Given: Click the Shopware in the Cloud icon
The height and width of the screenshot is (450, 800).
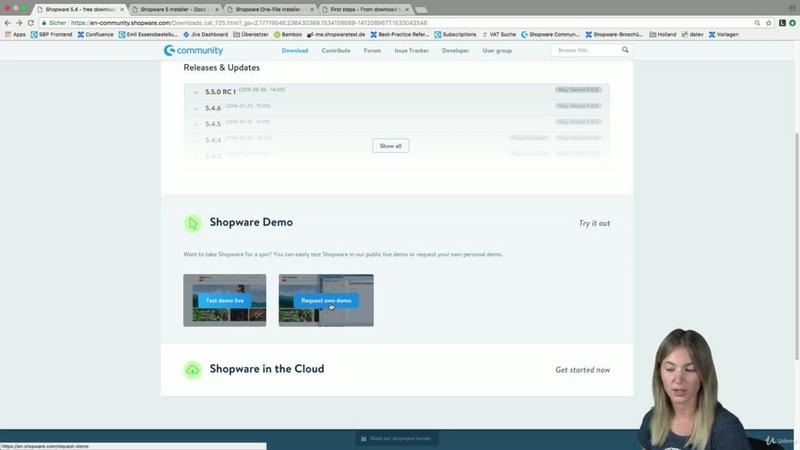Looking at the screenshot, I should click(193, 370).
